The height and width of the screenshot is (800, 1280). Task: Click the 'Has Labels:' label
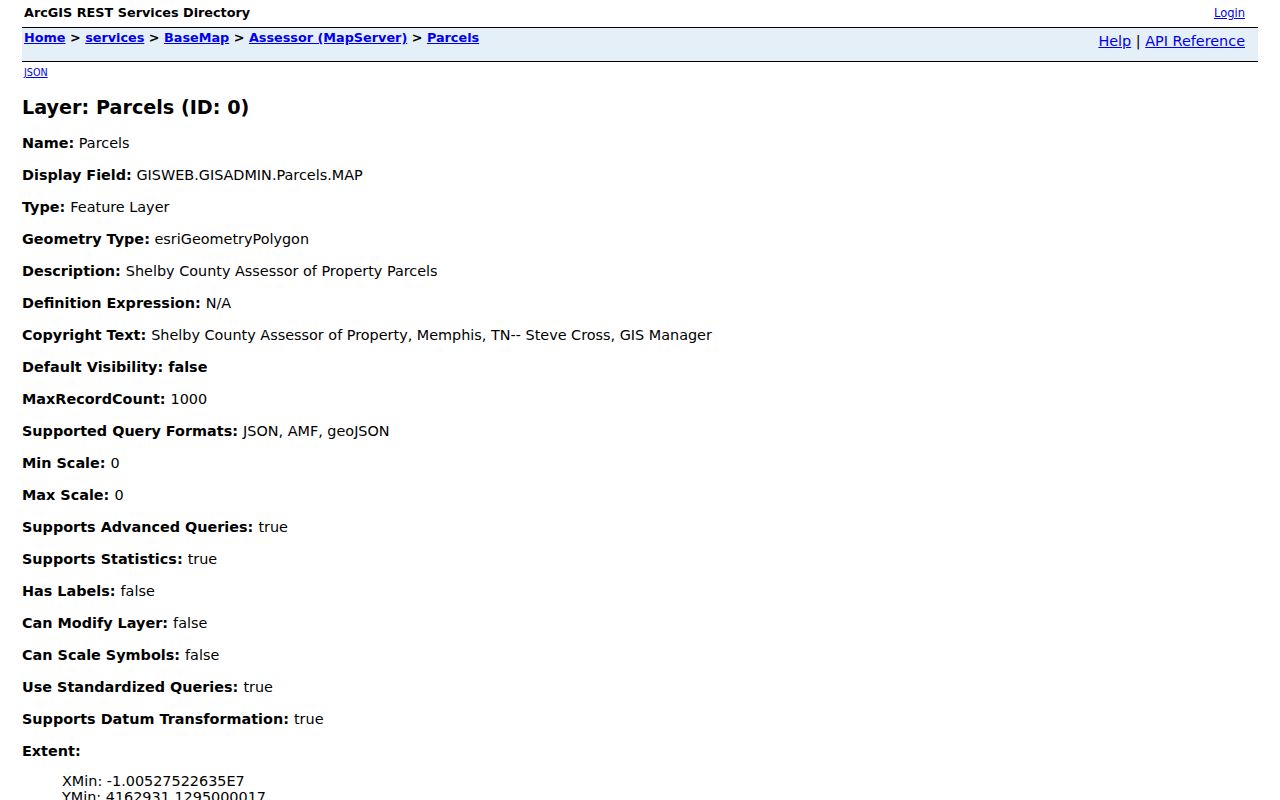point(69,591)
